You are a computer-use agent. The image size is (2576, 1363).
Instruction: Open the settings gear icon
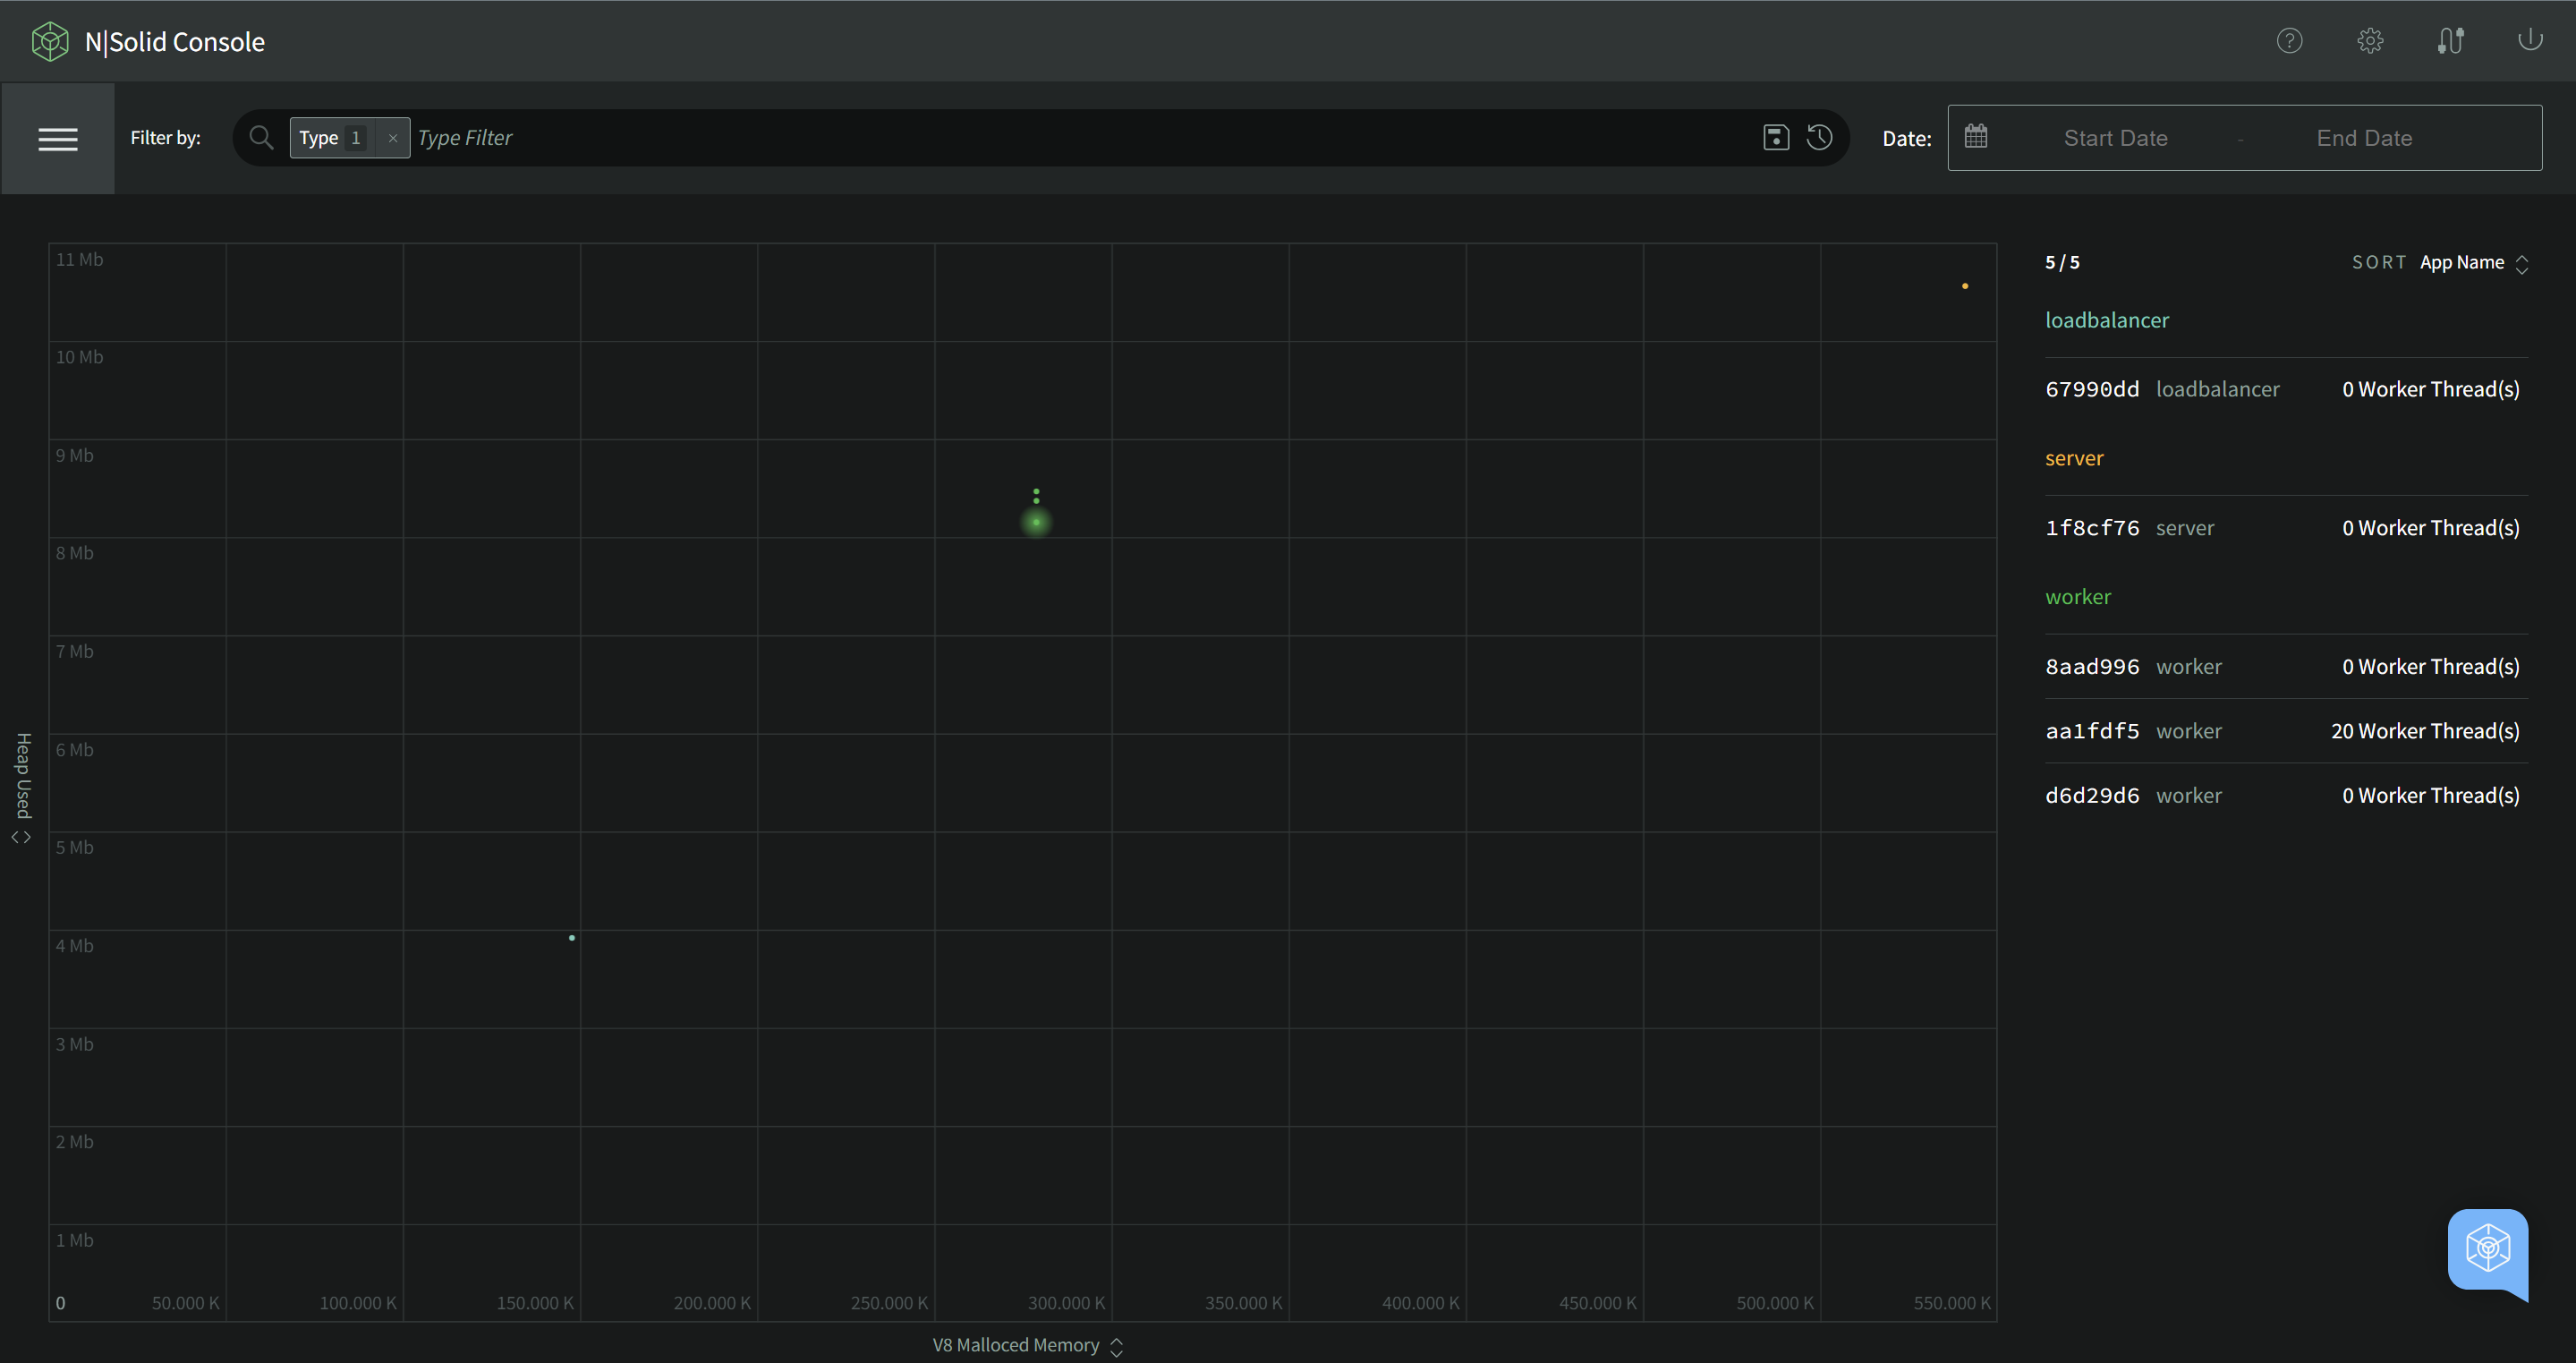2370,41
